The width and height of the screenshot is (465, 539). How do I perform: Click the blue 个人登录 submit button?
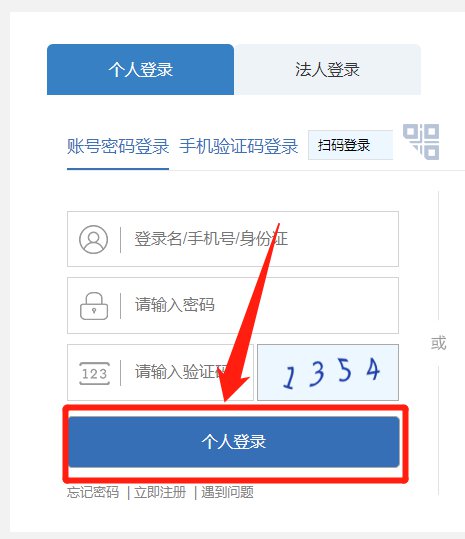(234, 442)
